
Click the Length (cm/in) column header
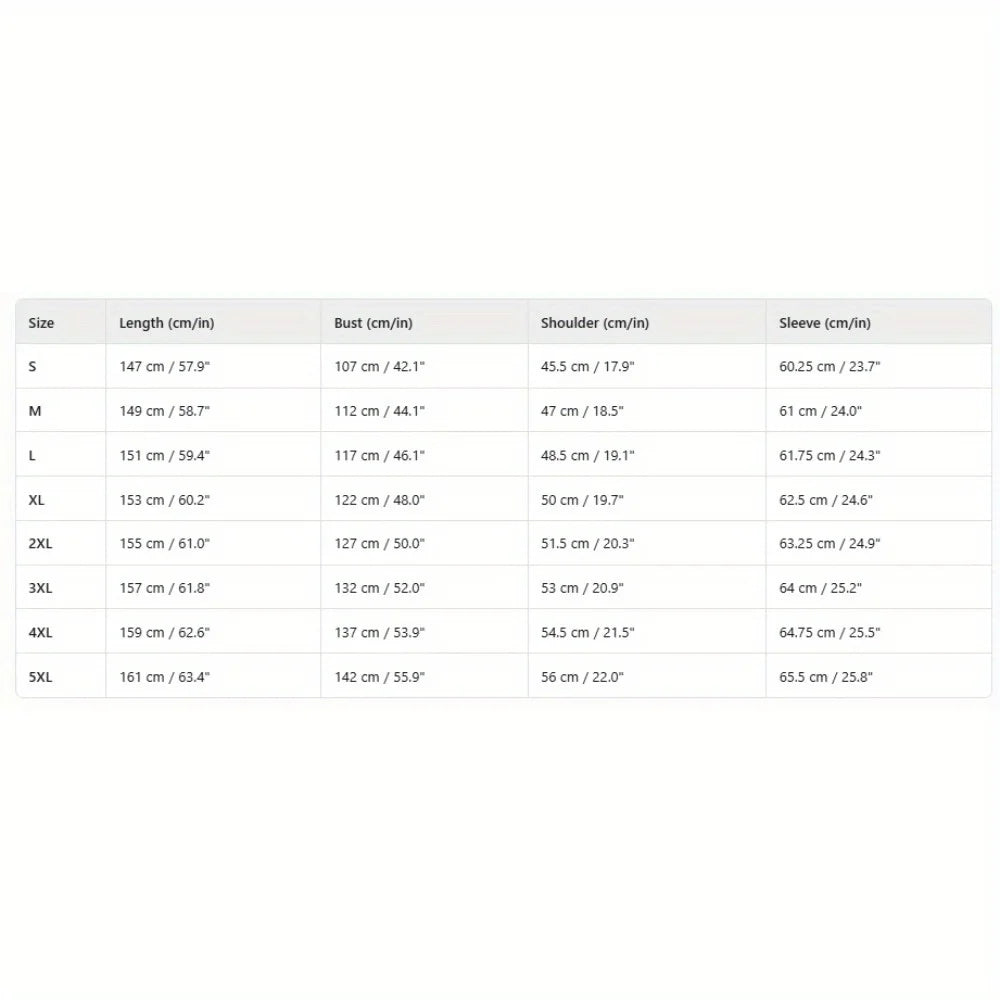pyautogui.click(x=167, y=323)
